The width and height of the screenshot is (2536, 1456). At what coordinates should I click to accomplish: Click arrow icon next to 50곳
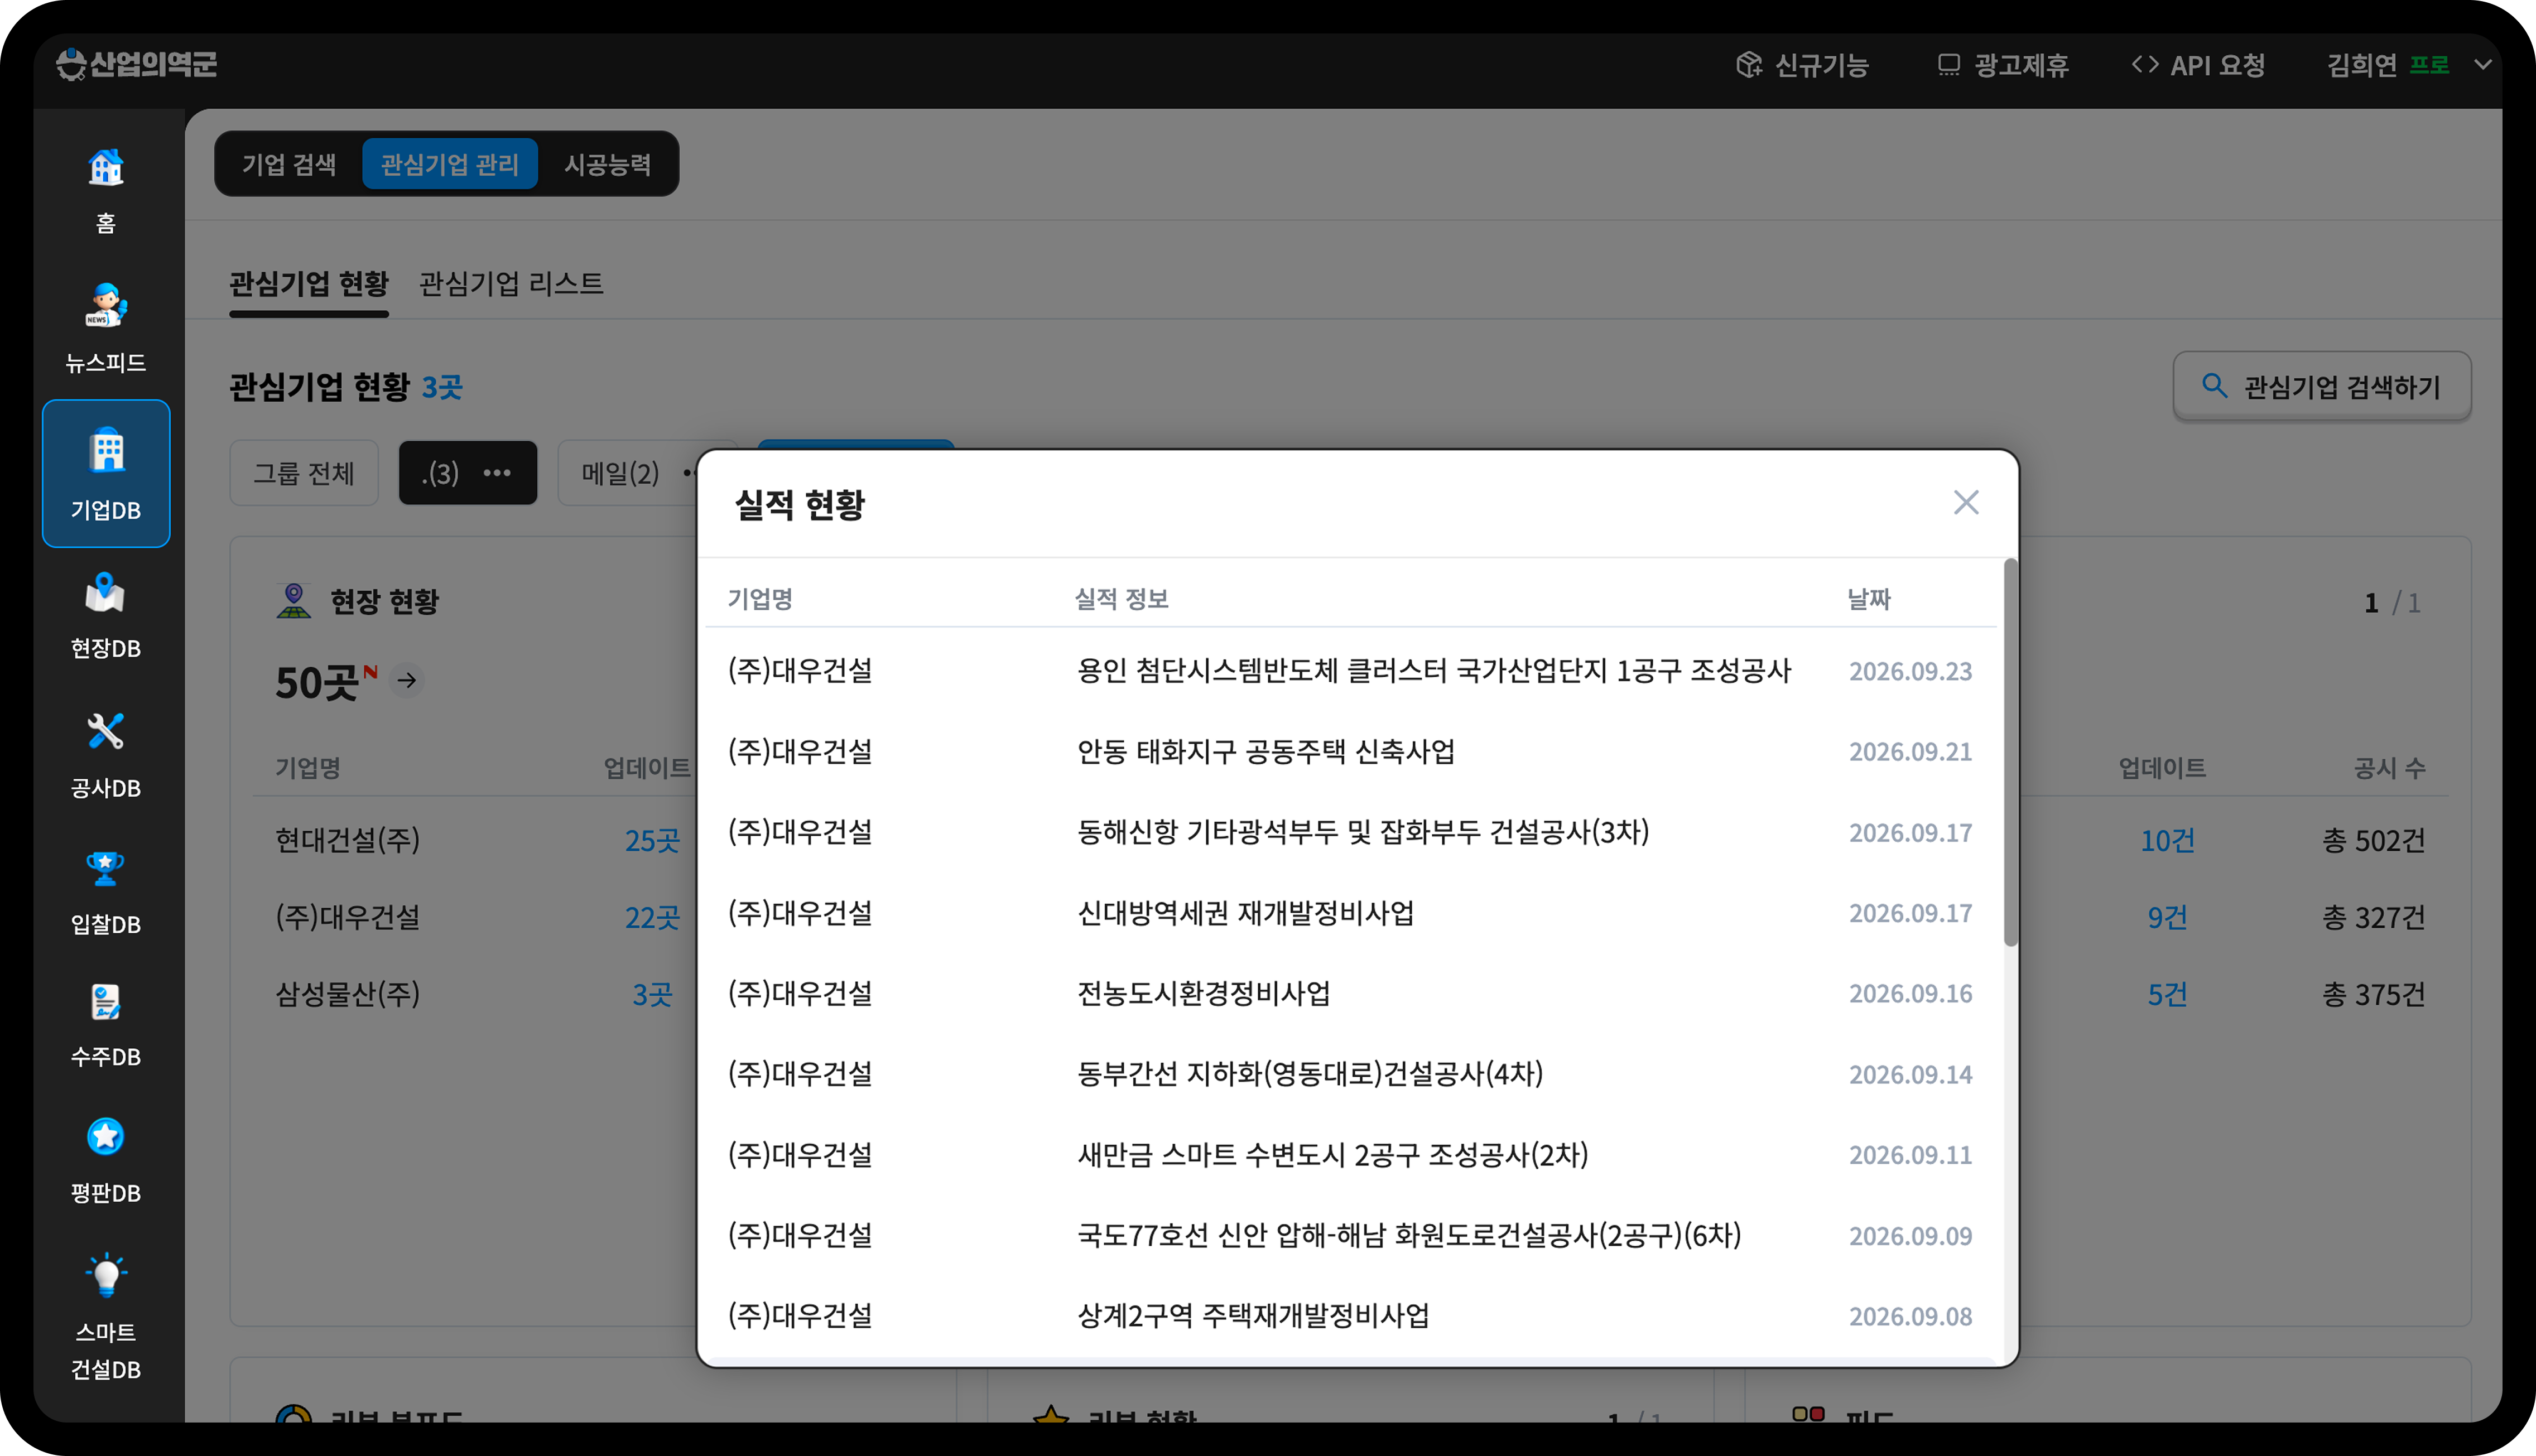pos(407,680)
